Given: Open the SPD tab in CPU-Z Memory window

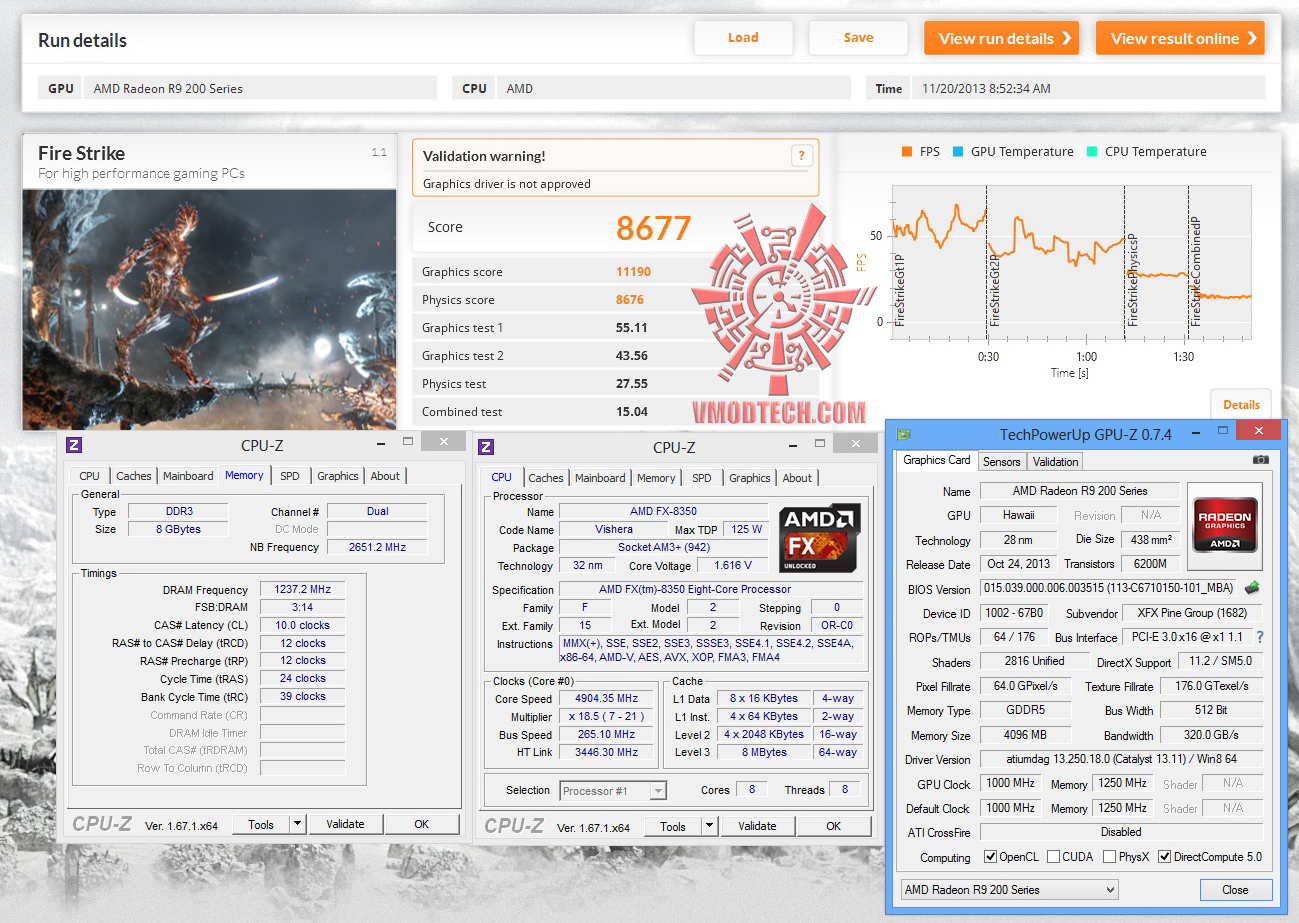Looking at the screenshot, I should click(290, 476).
